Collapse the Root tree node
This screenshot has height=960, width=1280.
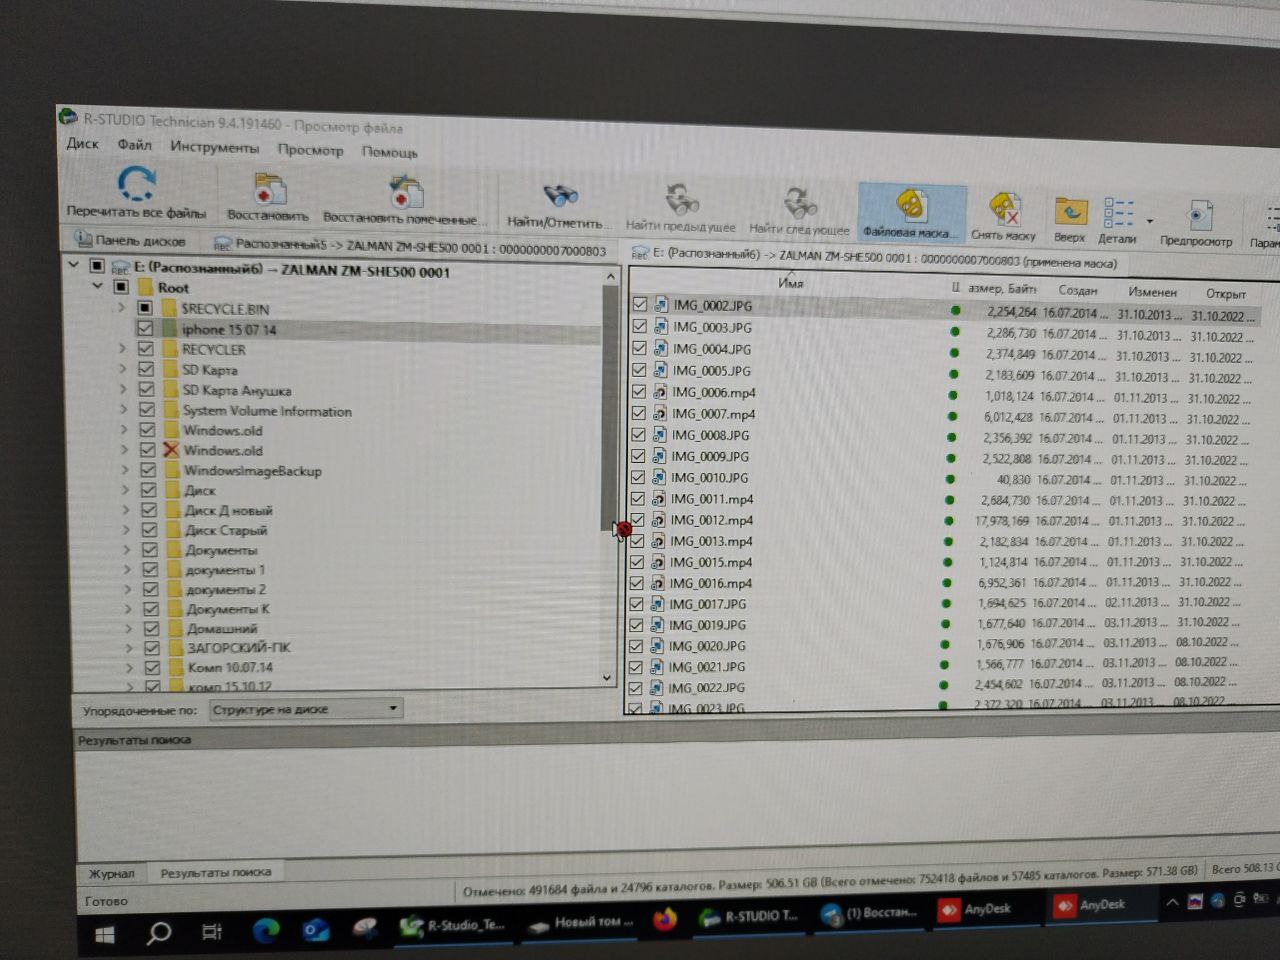coord(97,286)
